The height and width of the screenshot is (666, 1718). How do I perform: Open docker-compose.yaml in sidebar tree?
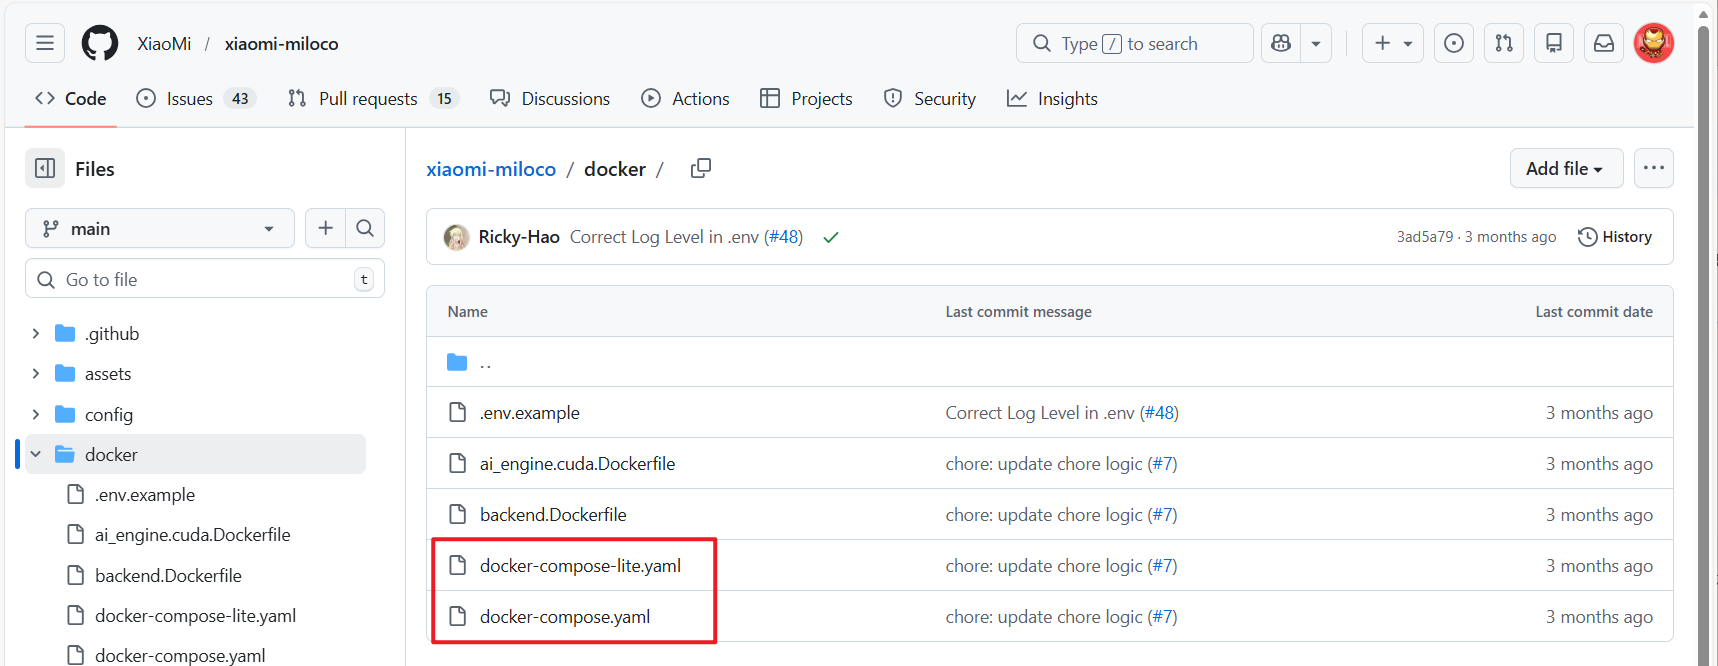coord(180,655)
